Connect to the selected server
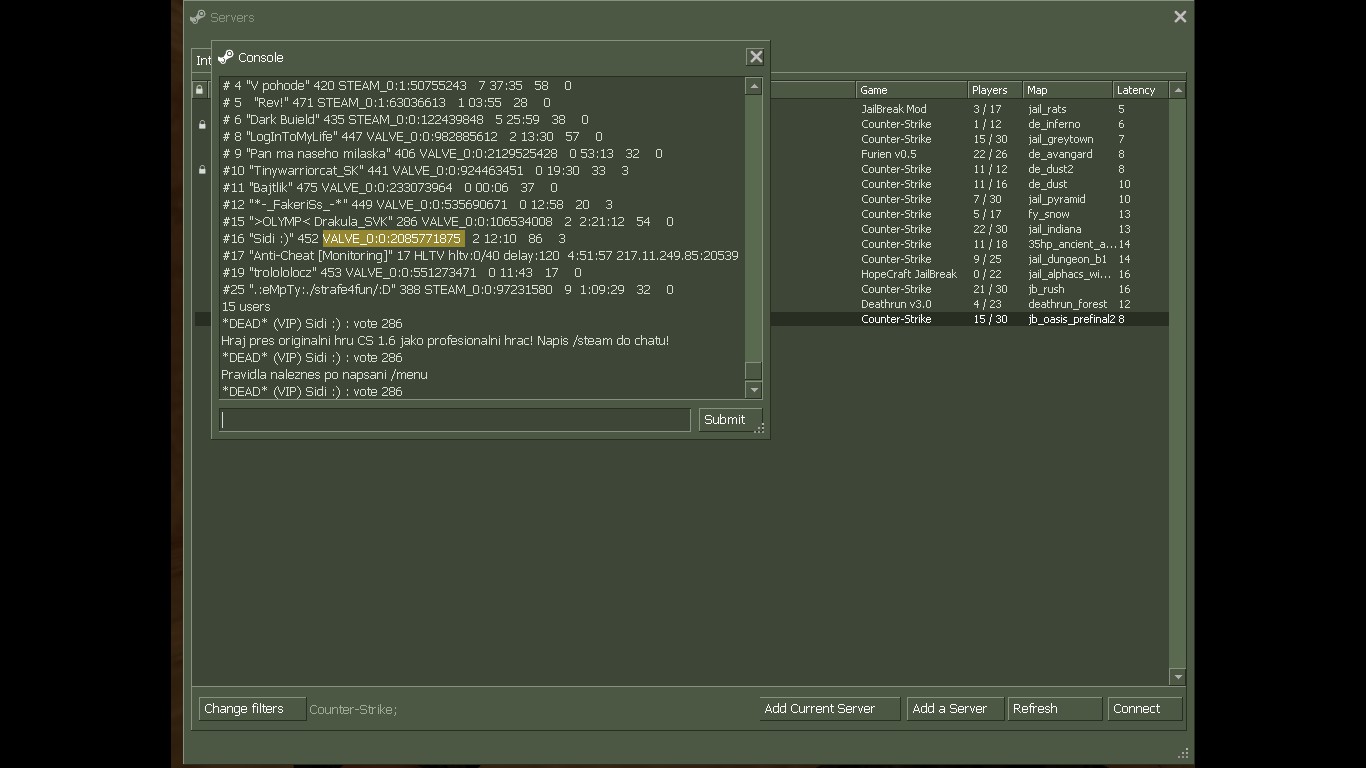 pos(1145,709)
